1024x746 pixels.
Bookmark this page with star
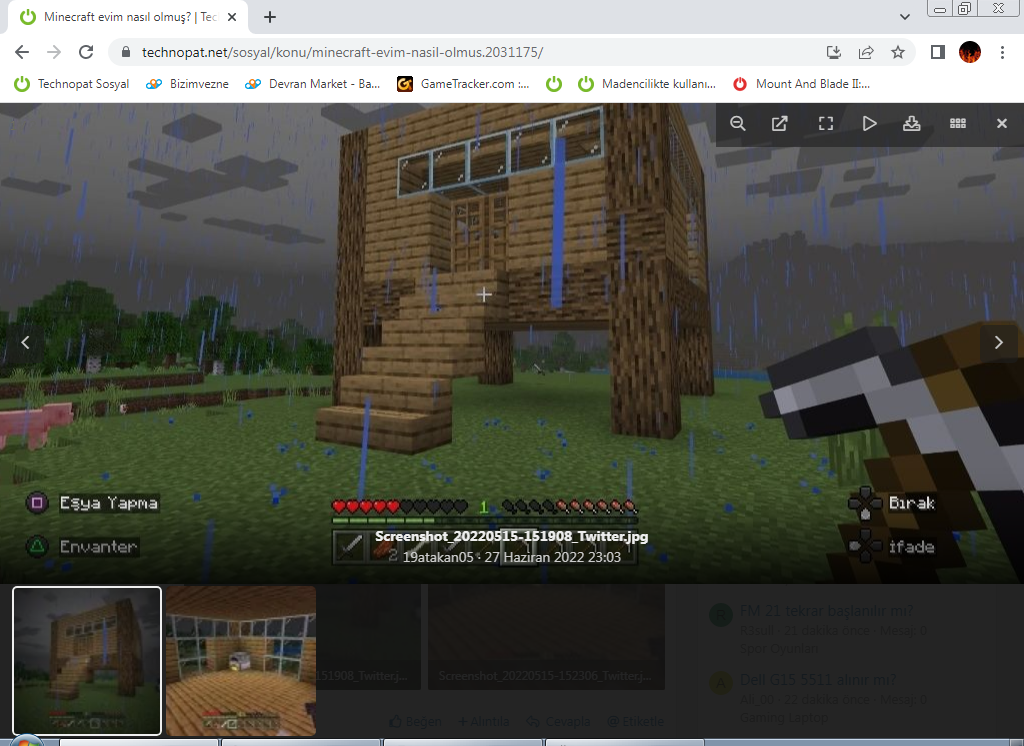(898, 52)
